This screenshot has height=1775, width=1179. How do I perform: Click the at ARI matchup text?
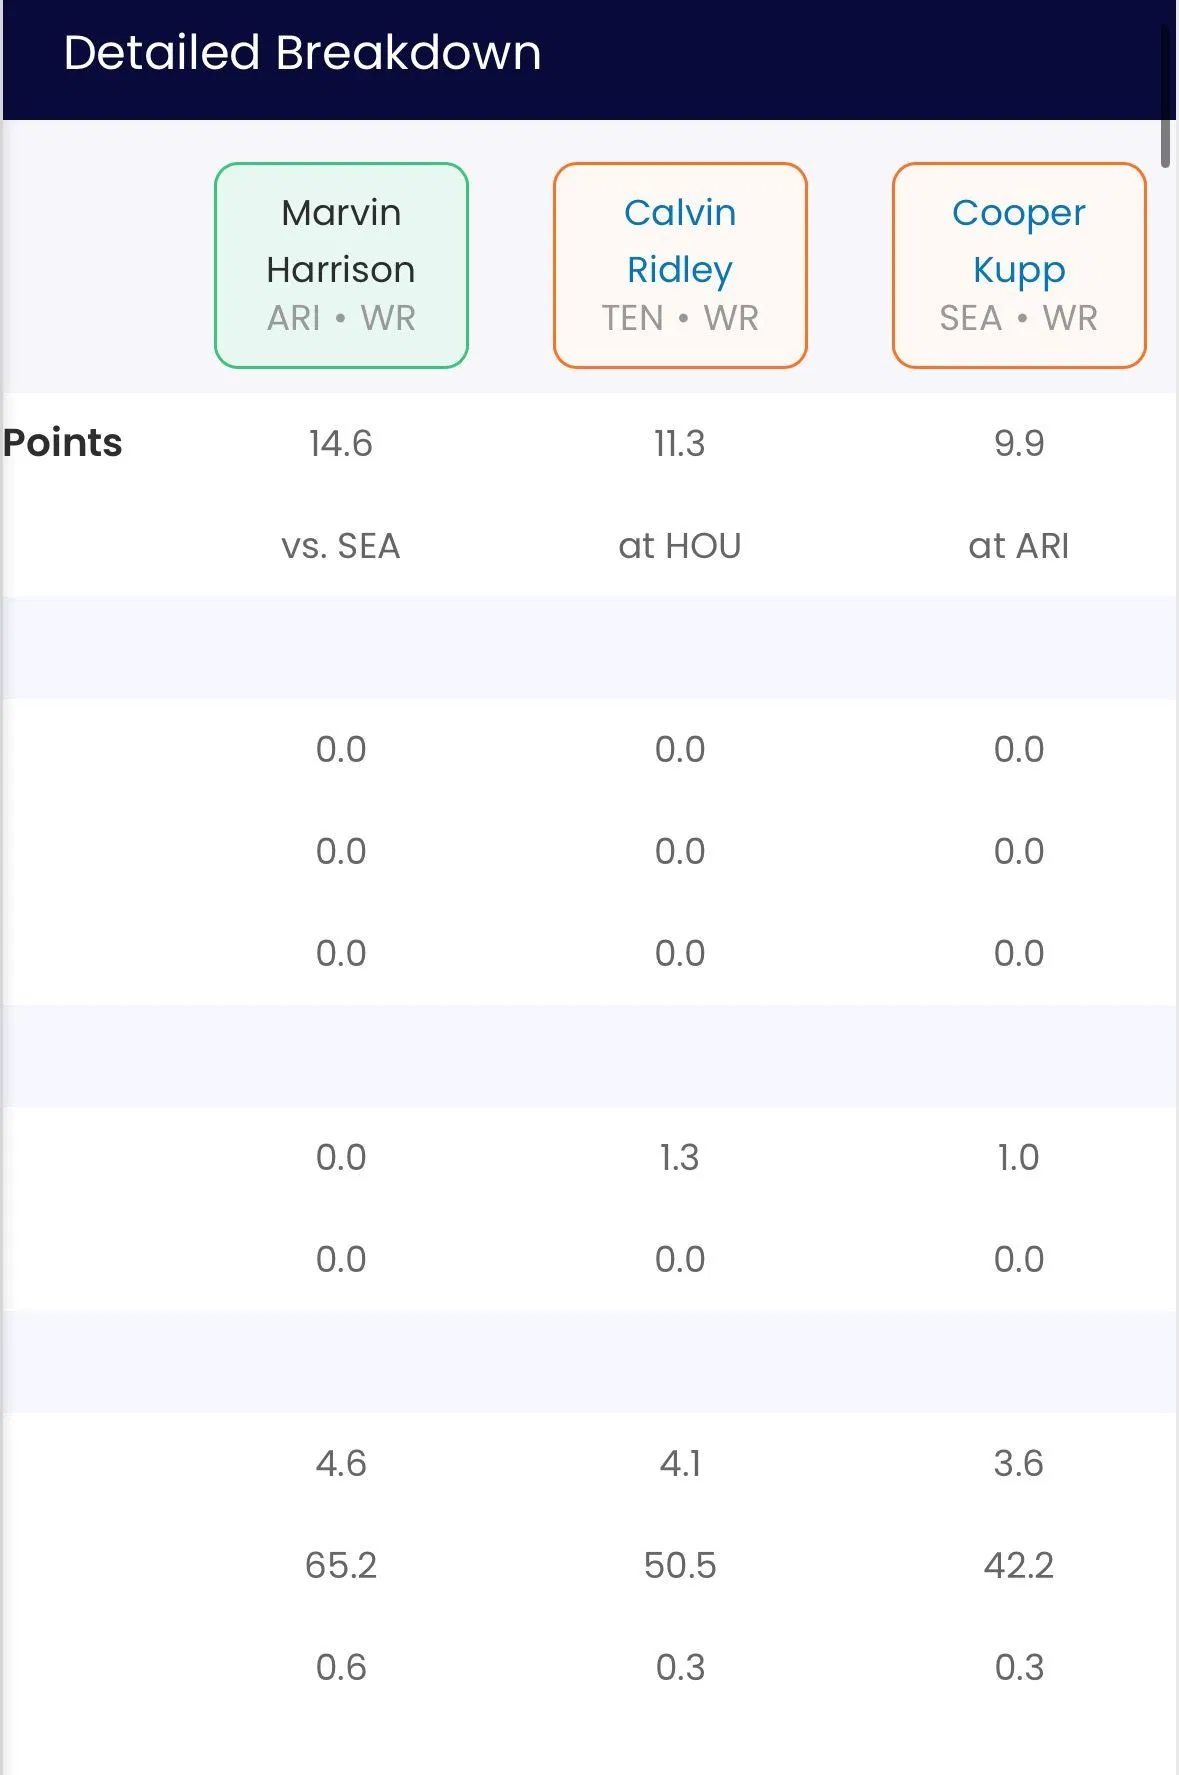[x=1018, y=546]
